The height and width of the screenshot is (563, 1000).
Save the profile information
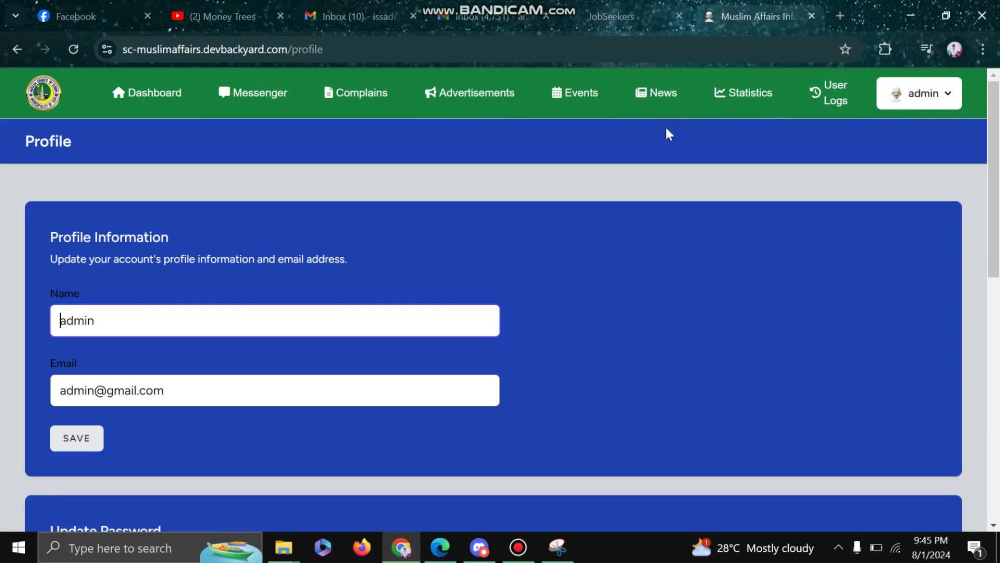pyautogui.click(x=77, y=438)
